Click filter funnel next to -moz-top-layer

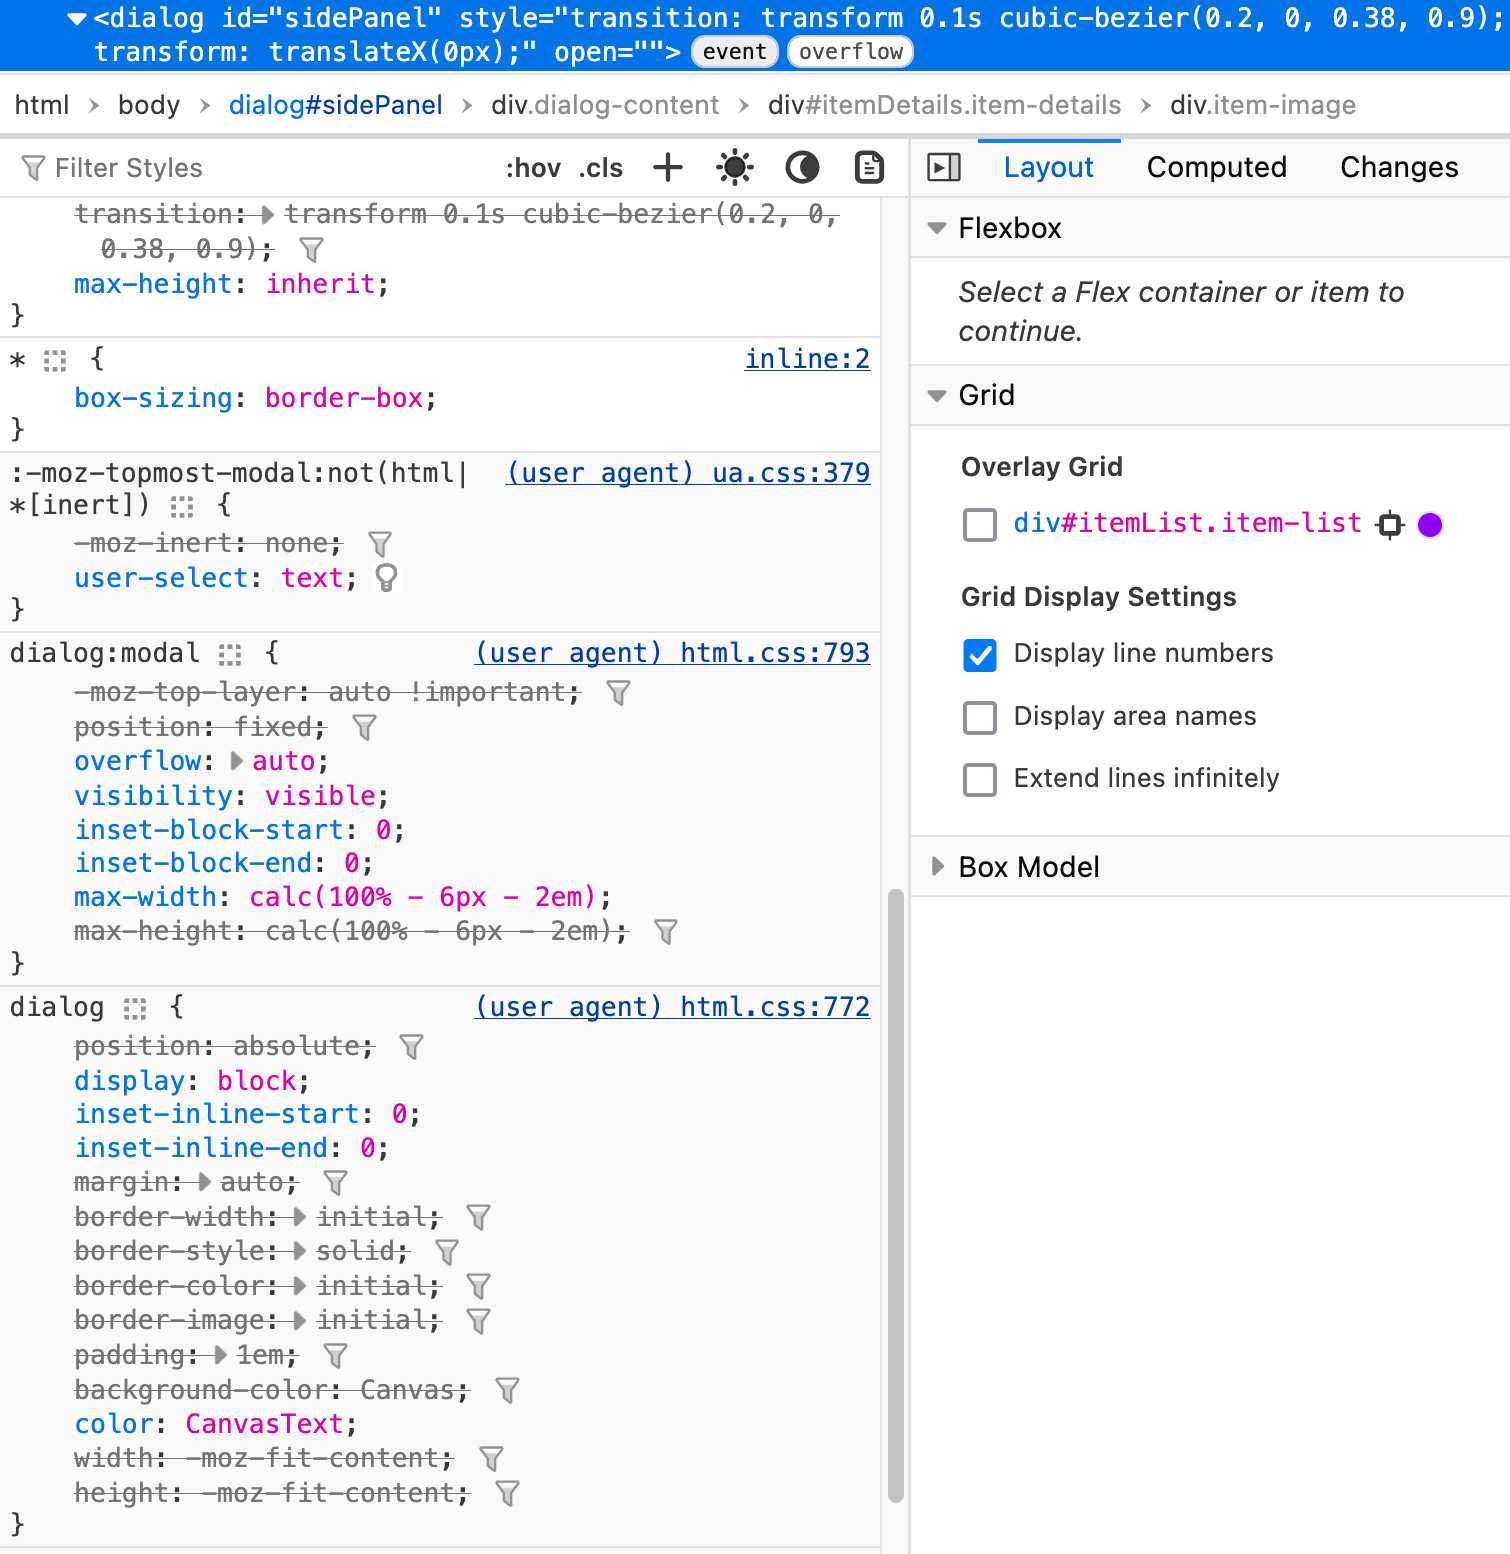(619, 692)
